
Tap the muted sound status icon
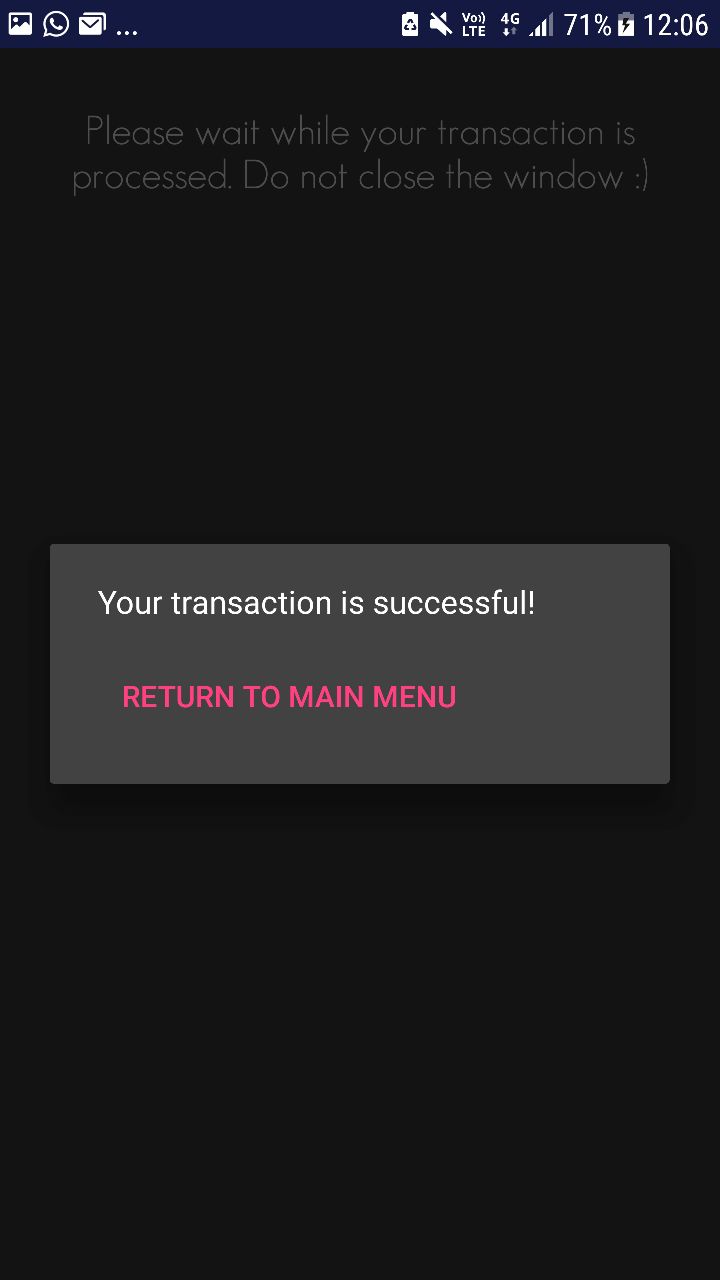(x=441, y=24)
